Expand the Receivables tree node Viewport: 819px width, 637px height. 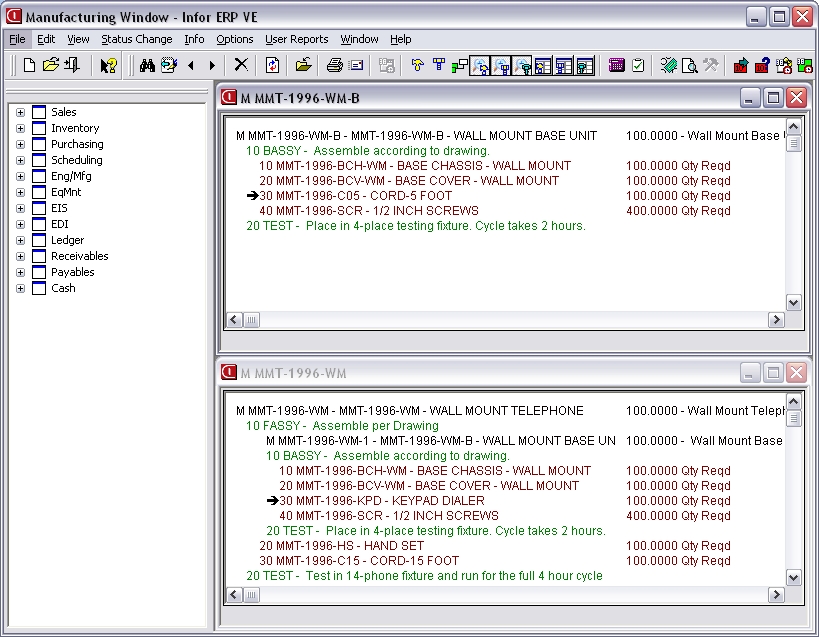click(x=20, y=256)
